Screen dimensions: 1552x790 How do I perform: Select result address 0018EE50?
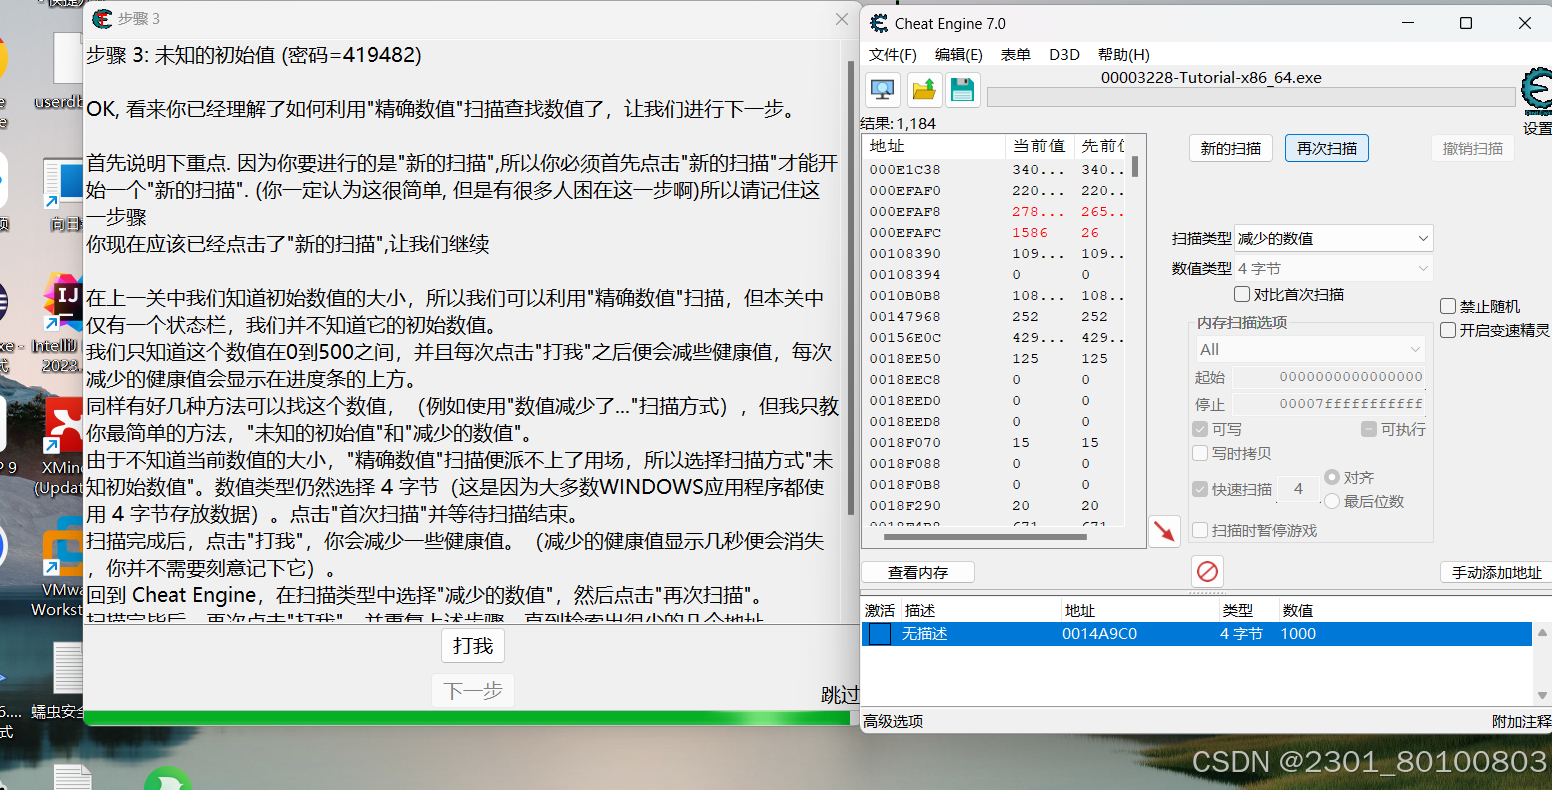click(904, 359)
